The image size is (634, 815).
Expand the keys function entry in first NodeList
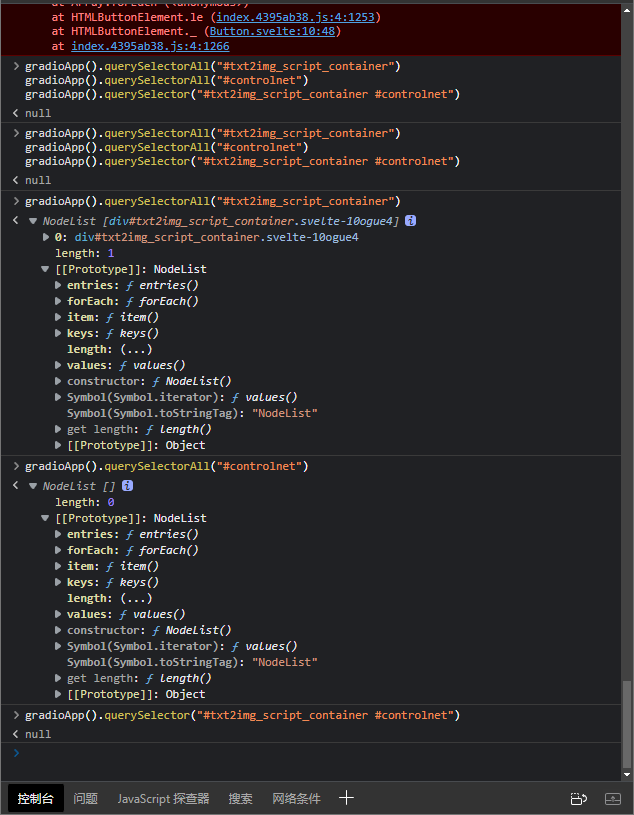(58, 332)
